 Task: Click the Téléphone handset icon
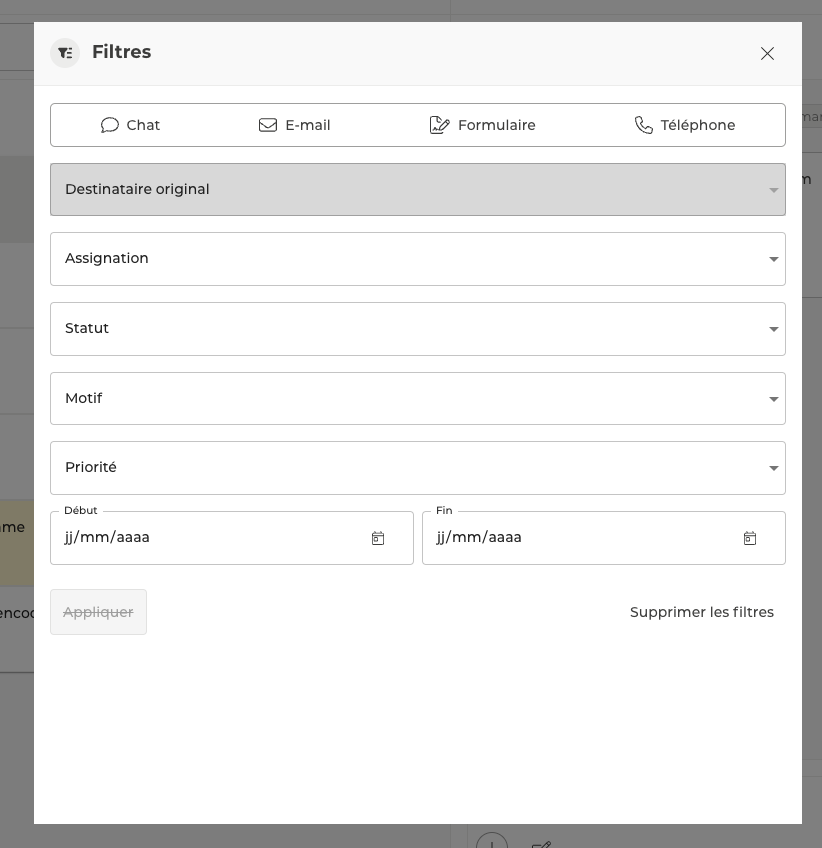click(x=644, y=125)
